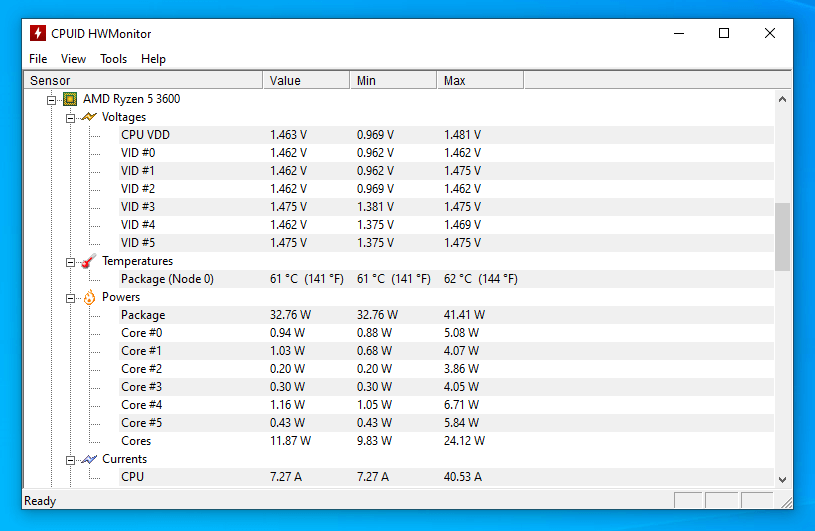Select the Core #2 power row
The image size is (815, 531).
(446, 369)
